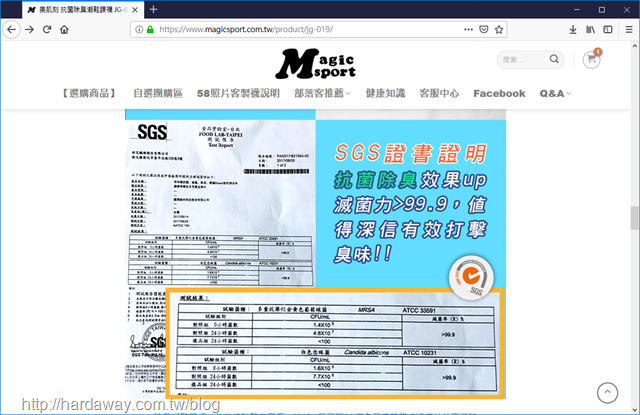This screenshot has width=640, height=415.
Task: Open 健康知識 menu item
Action: pos(385,93)
